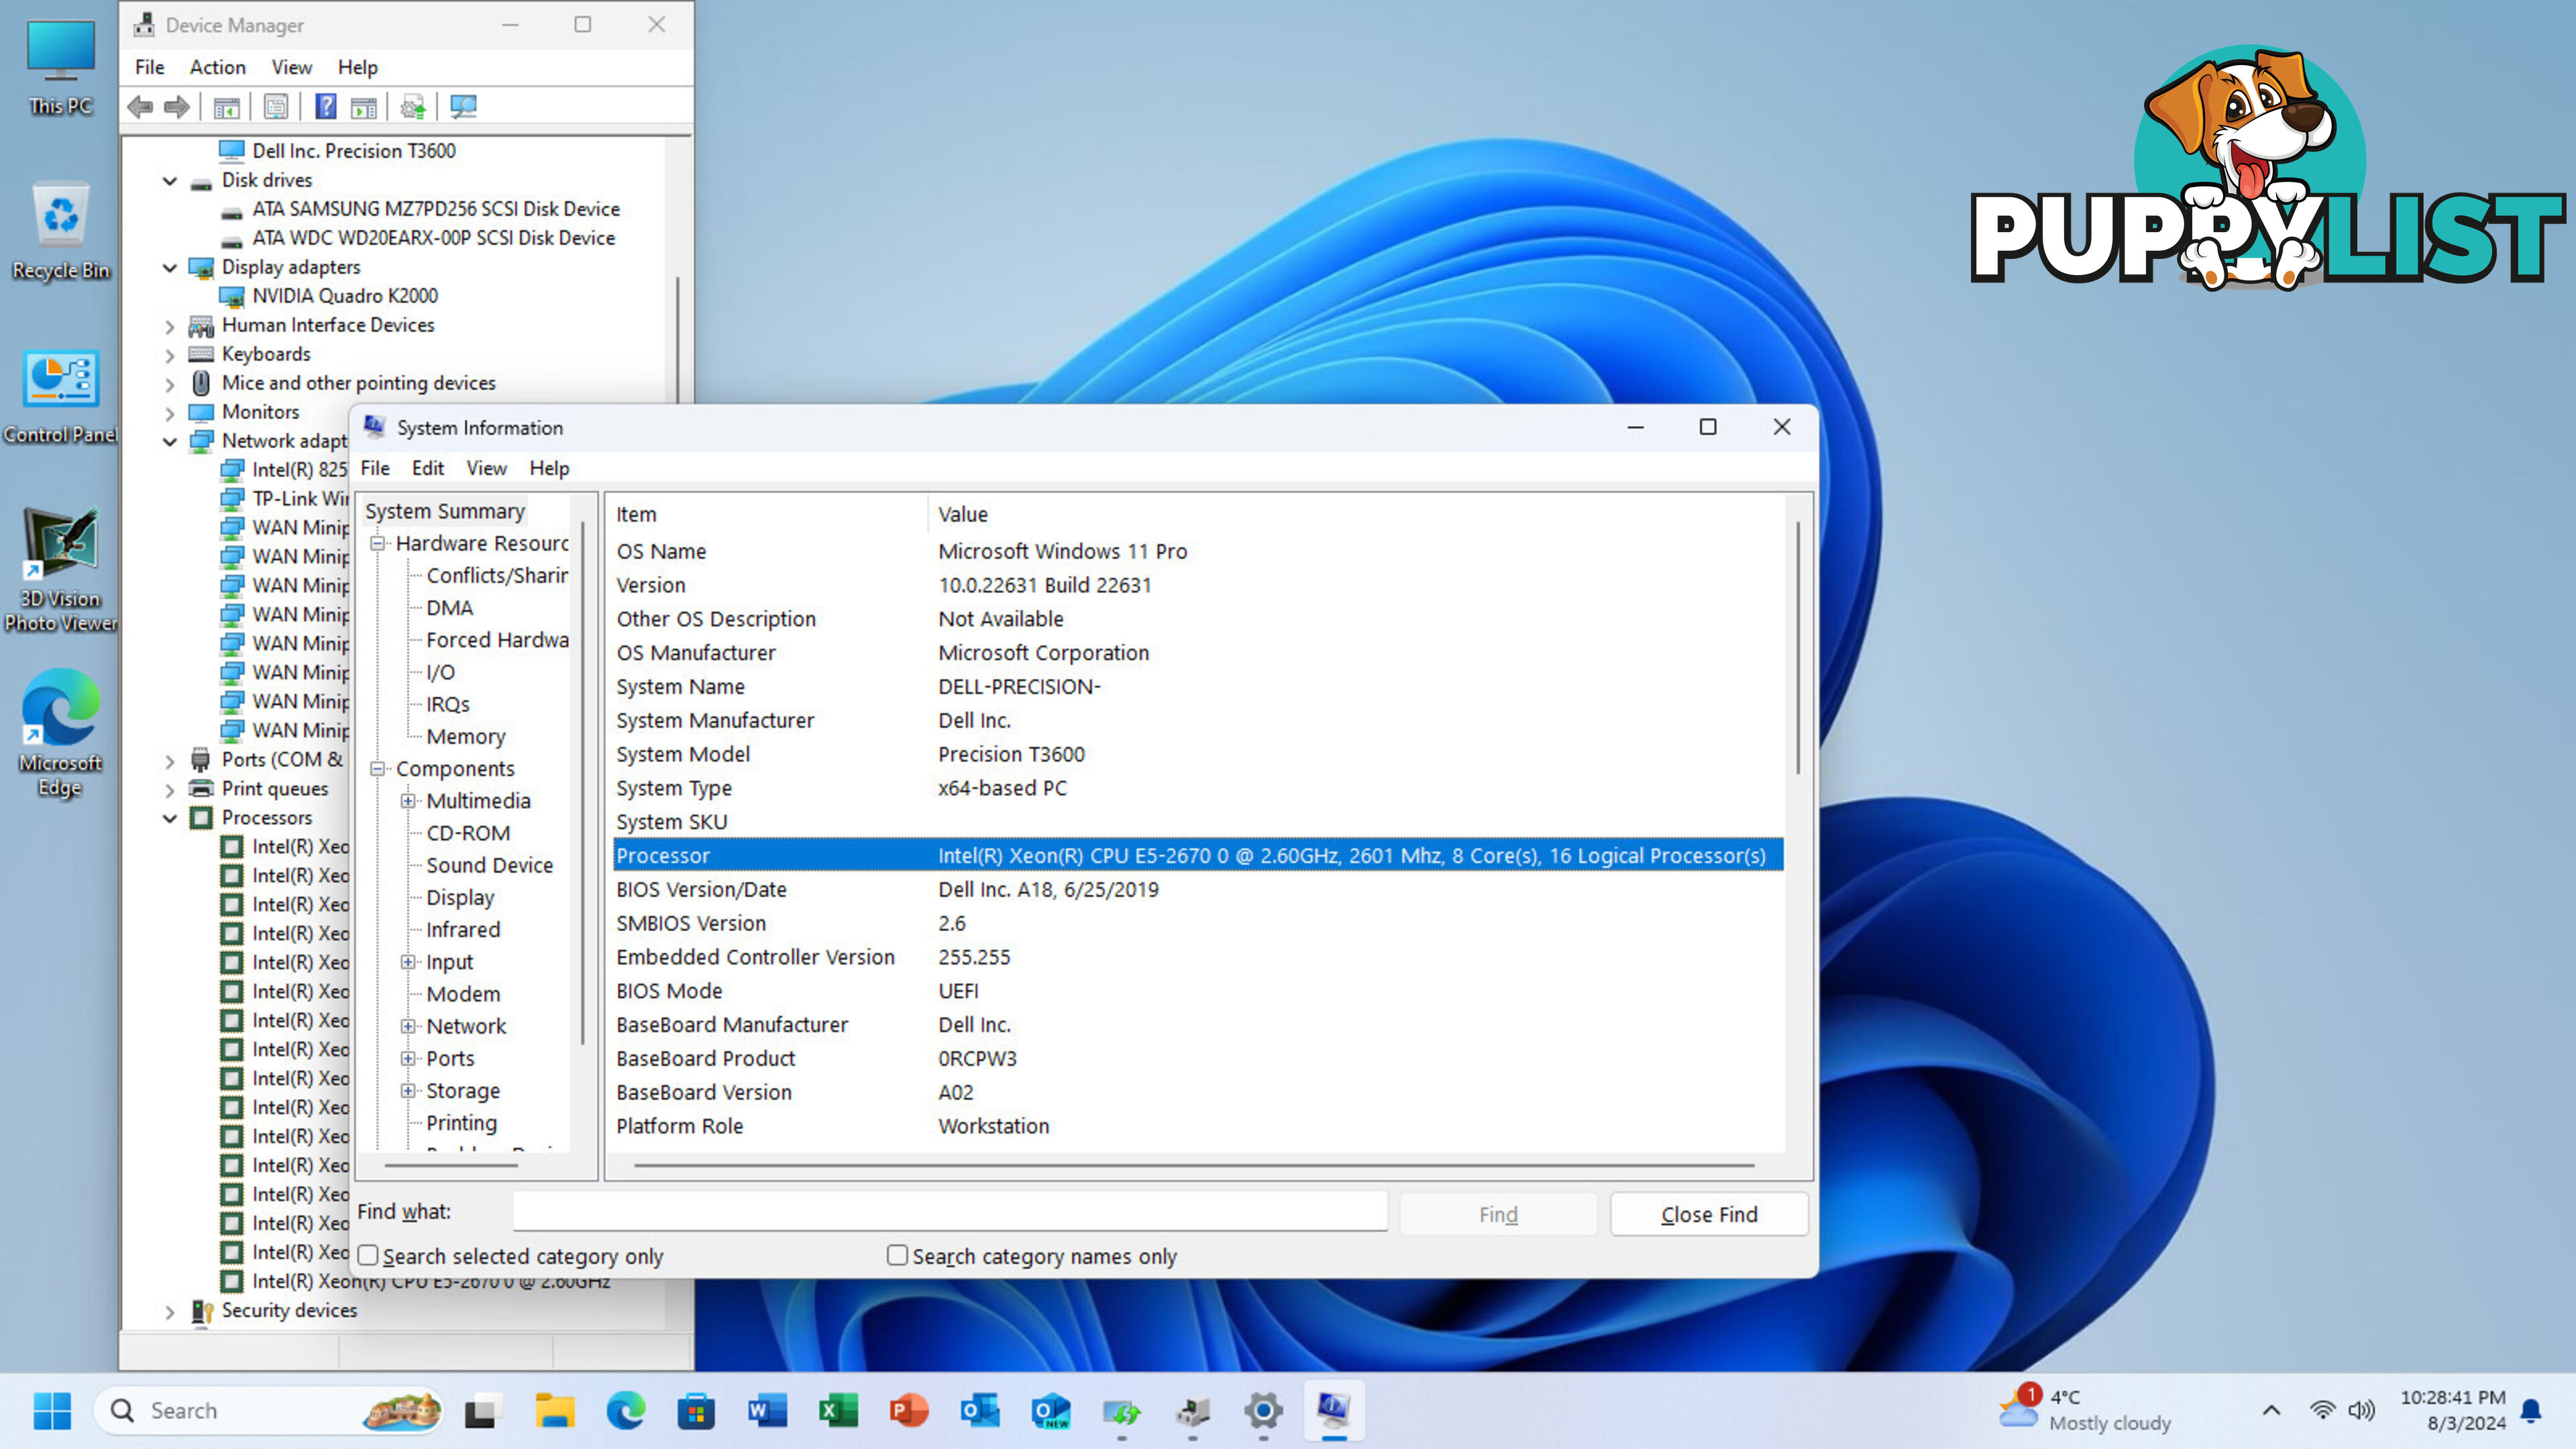Open PowerPoint from the taskbar
Screen dimensions: 2576x1449
(x=909, y=1411)
